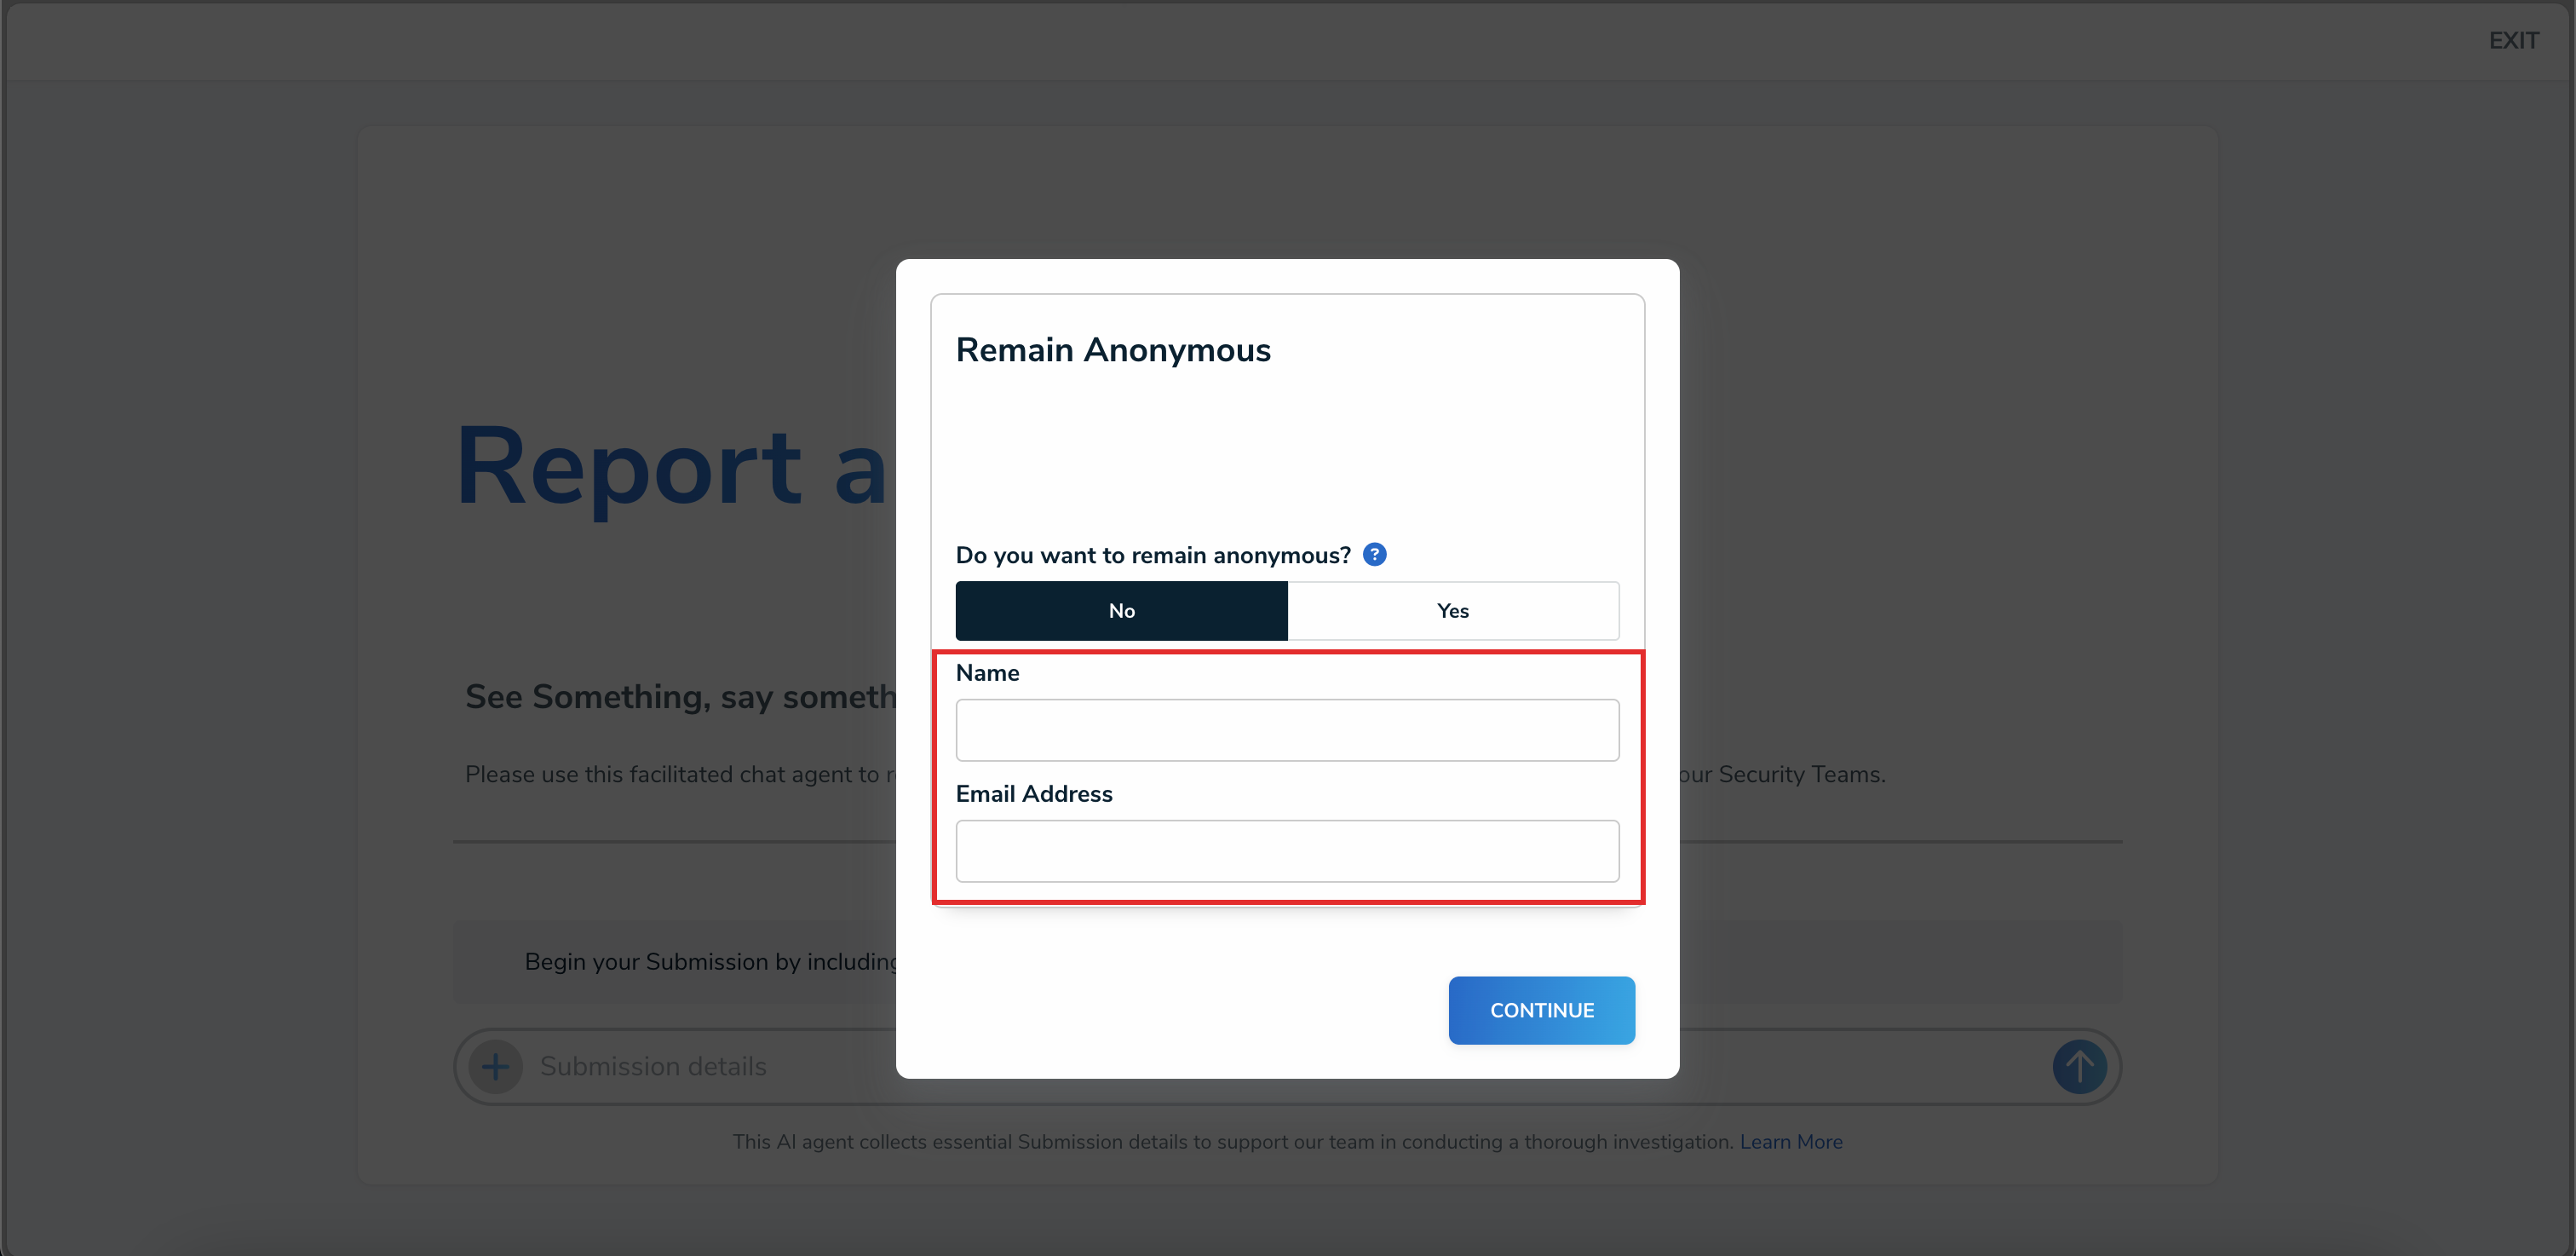Image resolution: width=2576 pixels, height=1256 pixels.
Task: Select Yes to remain anonymous
Action: coord(1452,610)
